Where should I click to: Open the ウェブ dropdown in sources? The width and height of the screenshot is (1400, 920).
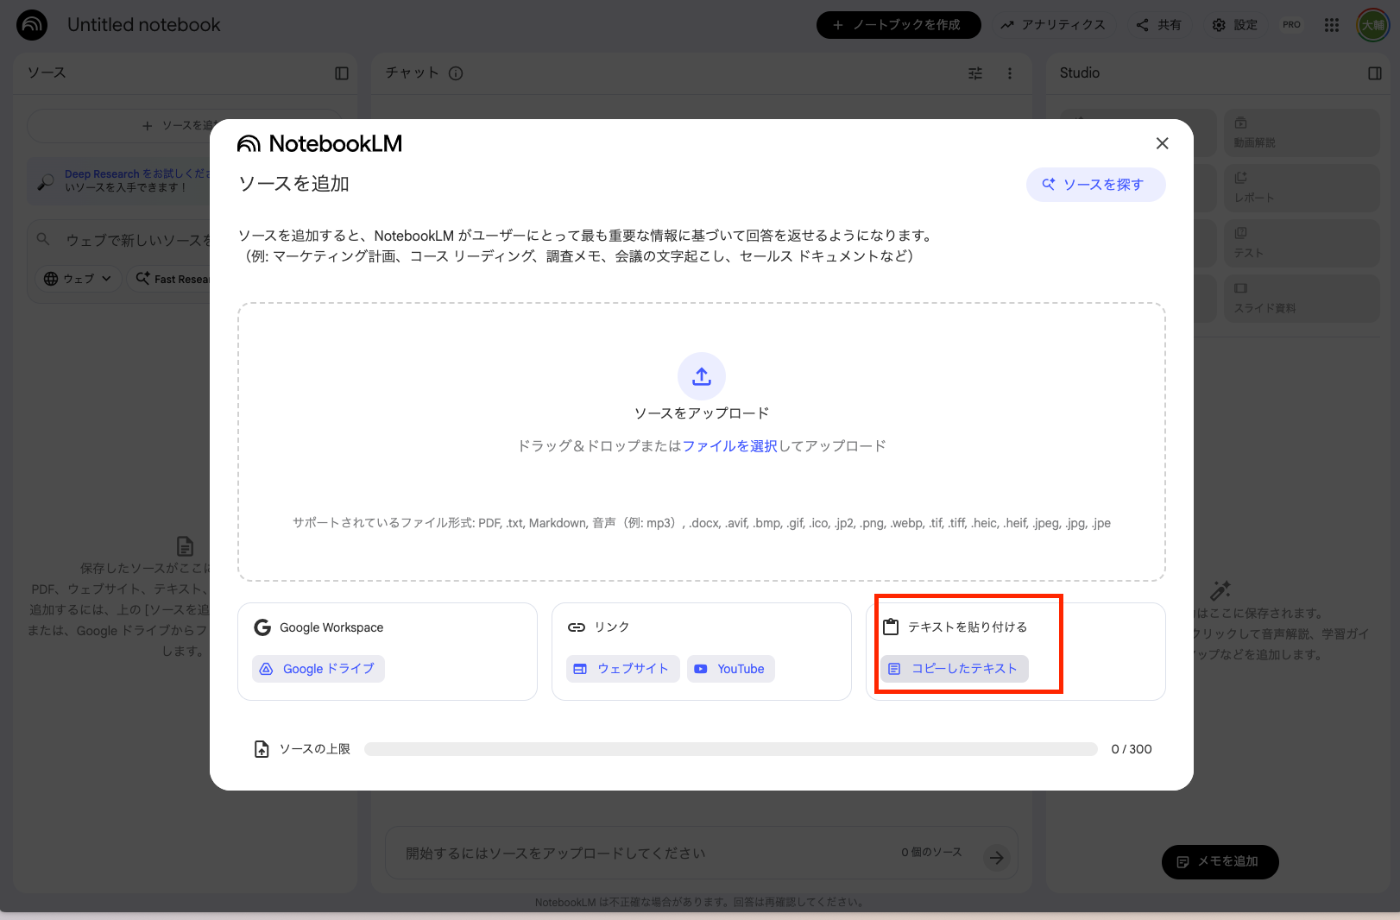pos(79,279)
